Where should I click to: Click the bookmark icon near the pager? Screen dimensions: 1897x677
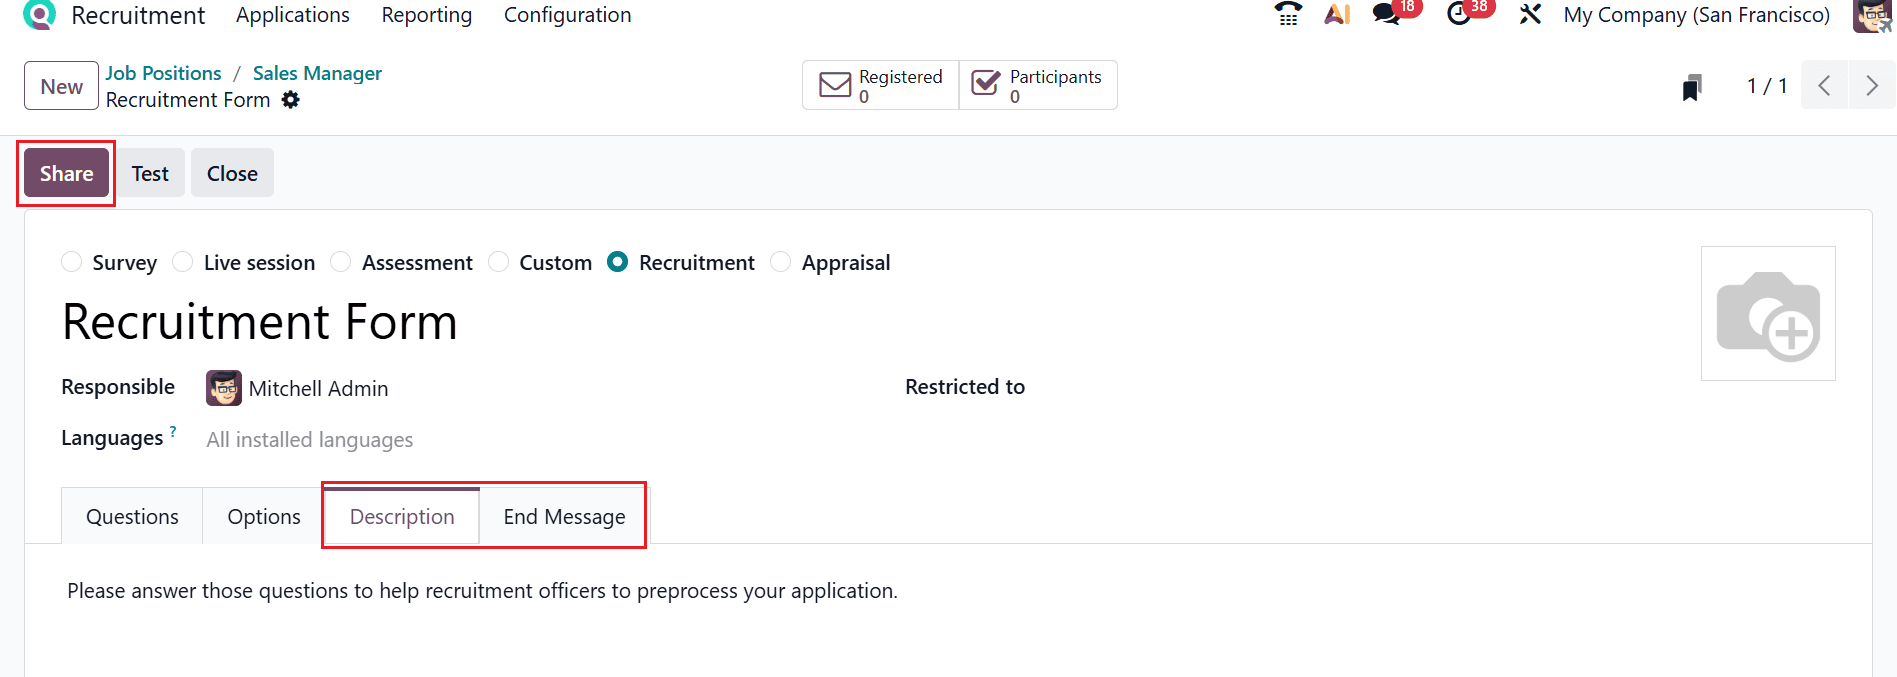1690,86
